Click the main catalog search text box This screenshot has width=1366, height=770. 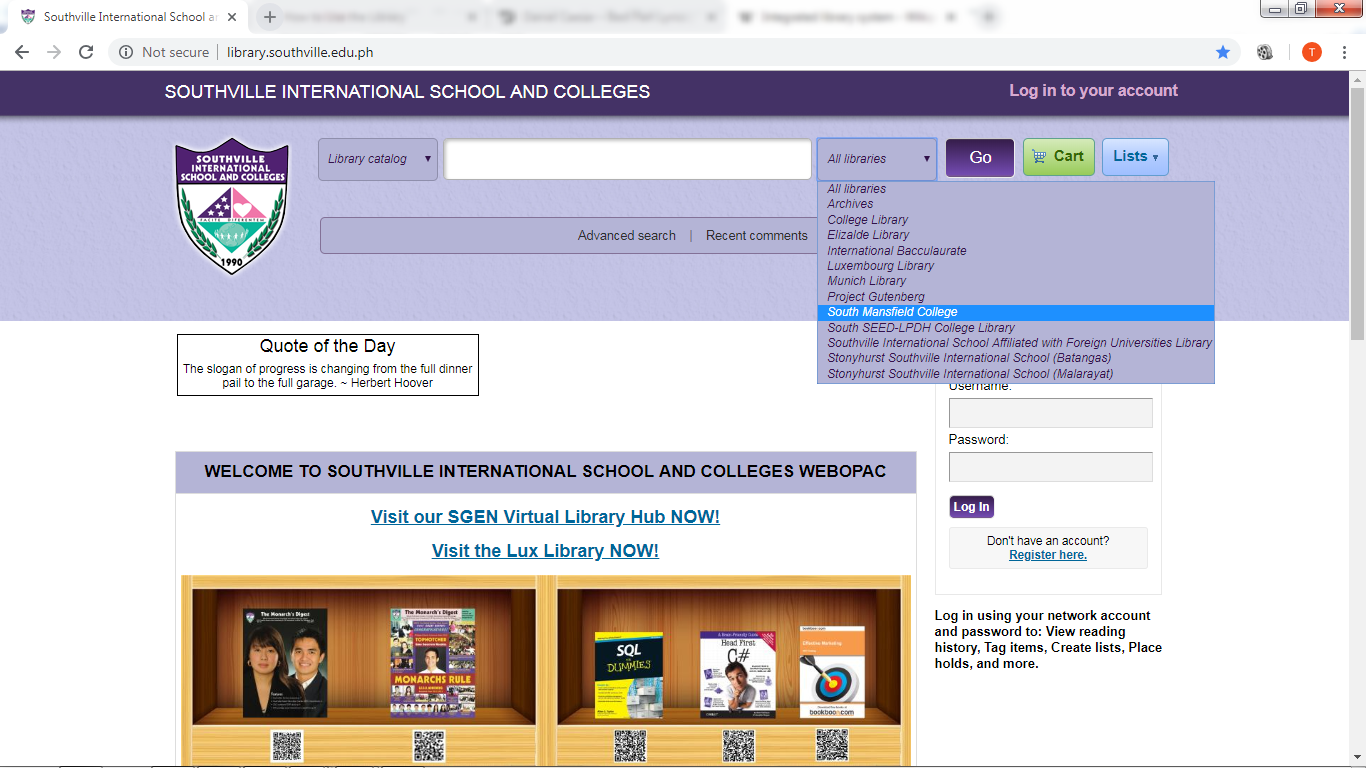click(628, 159)
